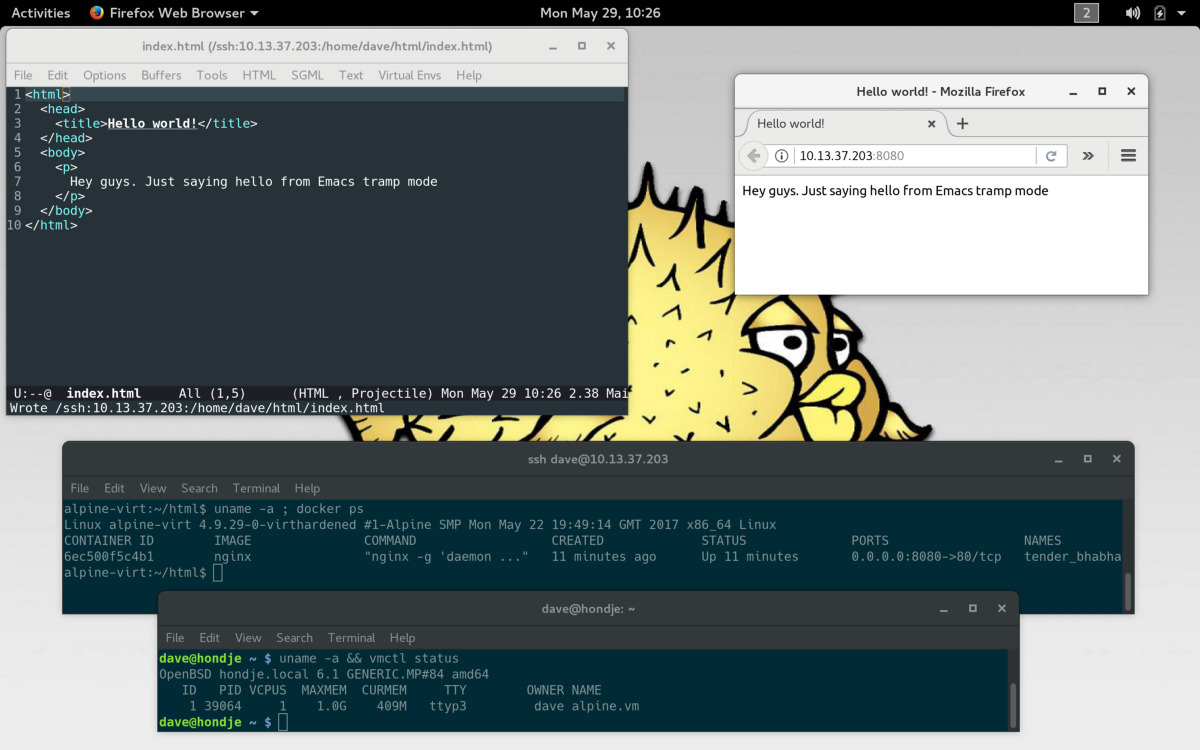This screenshot has width=1200, height=750.
Task: Open the HTML menu in Emacs
Action: (259, 75)
